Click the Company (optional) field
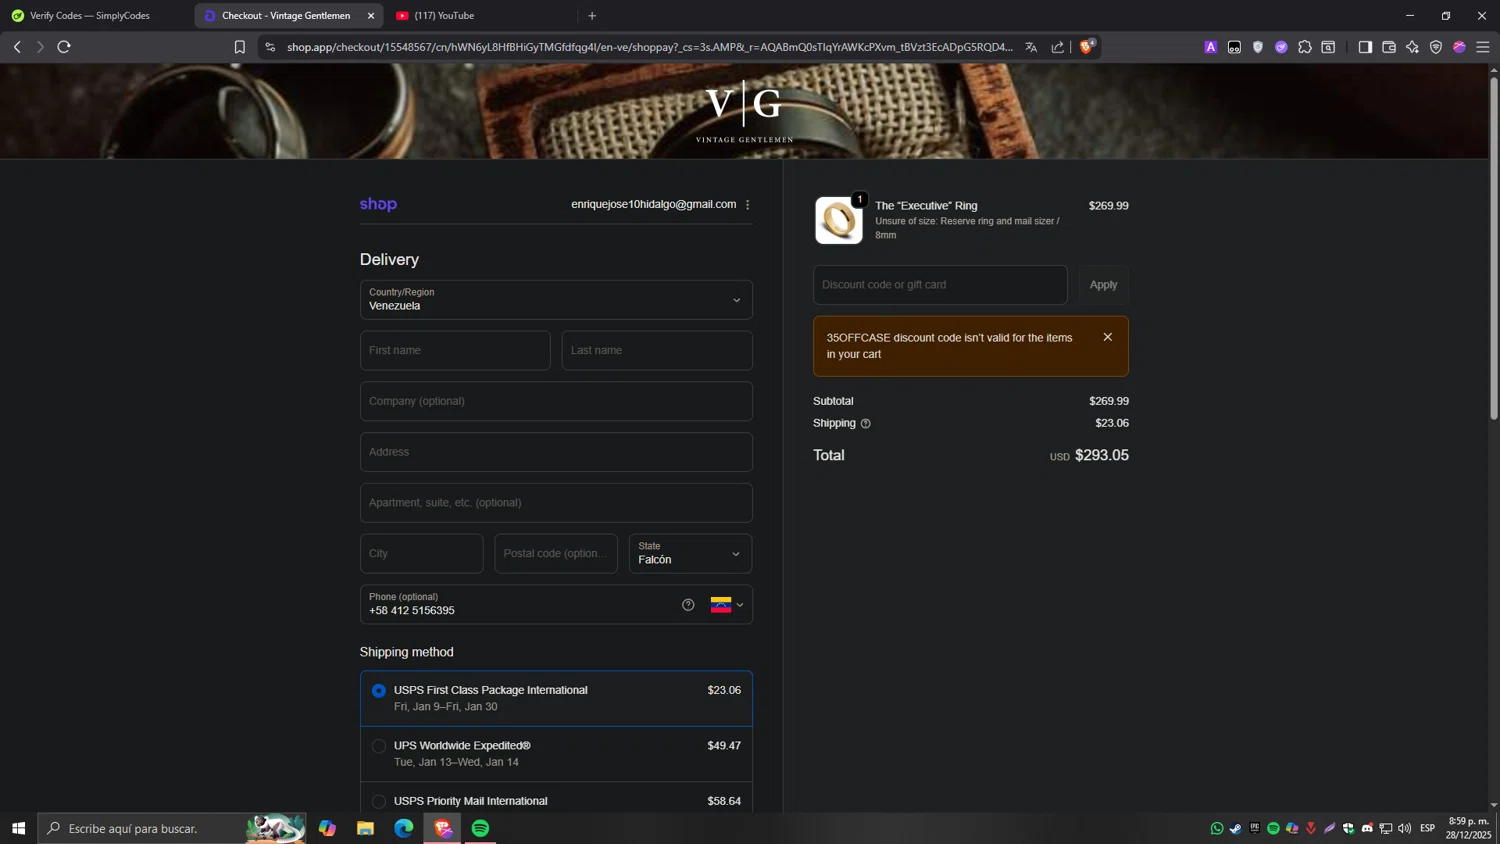1500x844 pixels. (x=556, y=401)
